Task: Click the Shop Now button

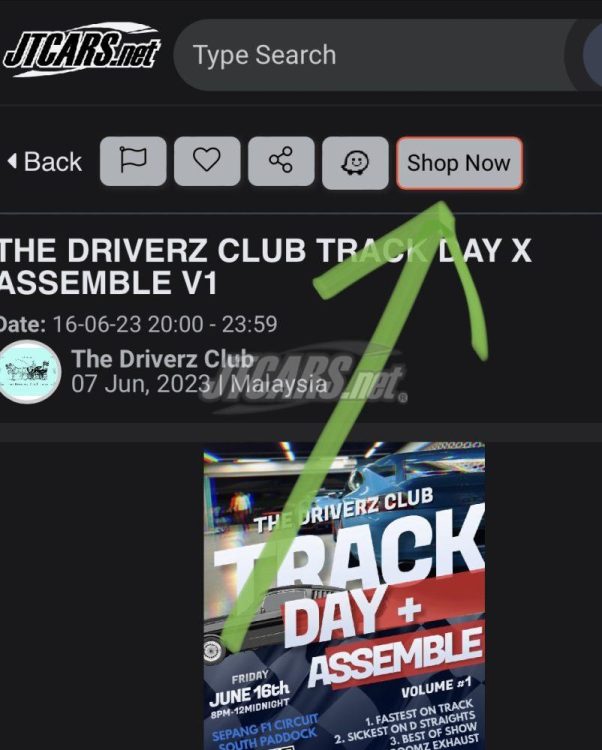Action: point(459,163)
